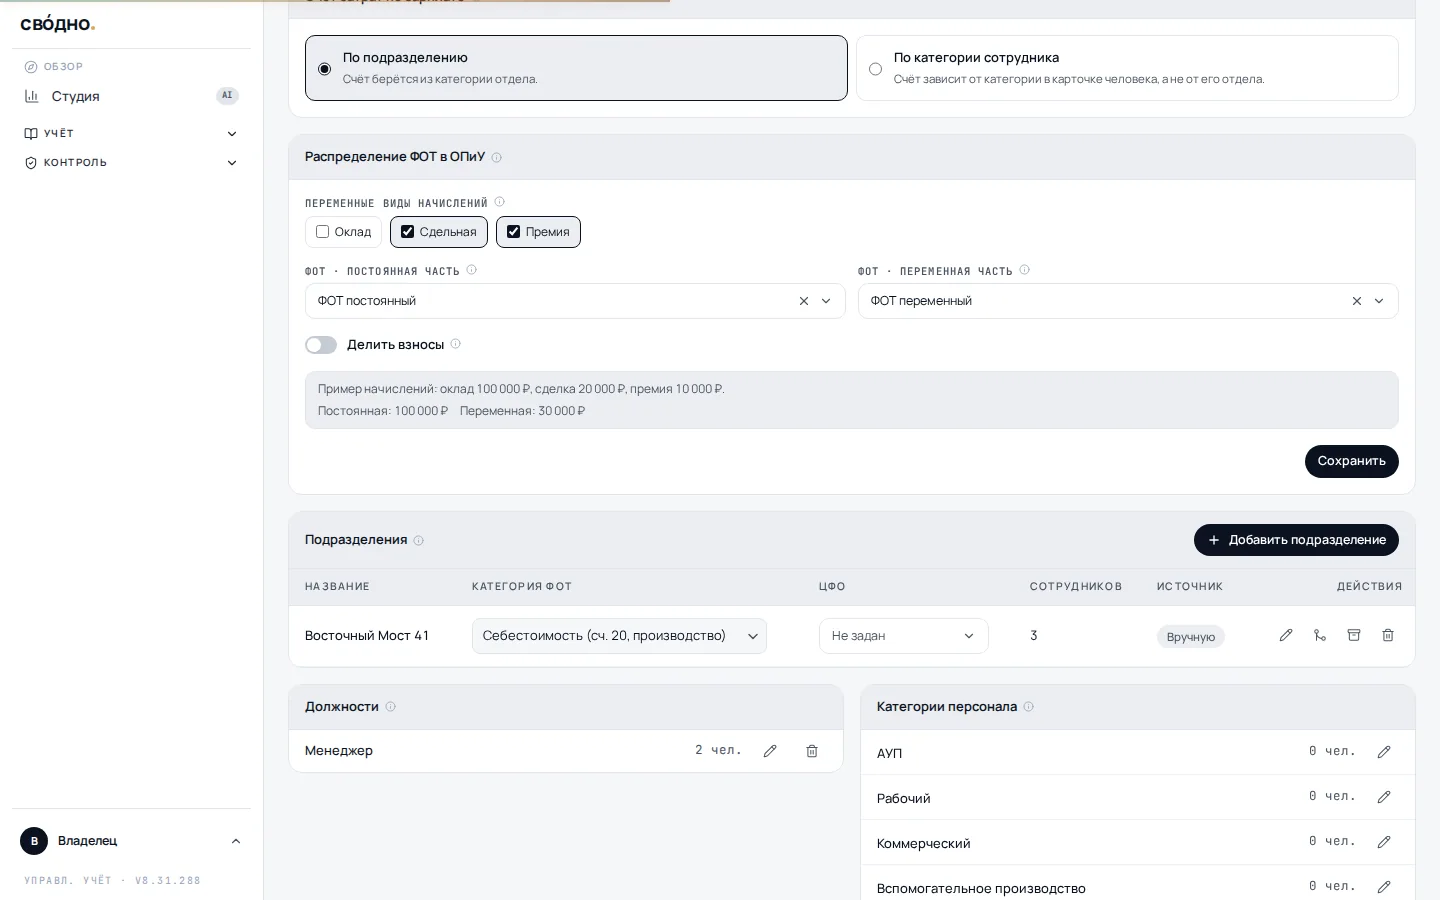Click the Обзор sidebar heading

[x=63, y=67]
